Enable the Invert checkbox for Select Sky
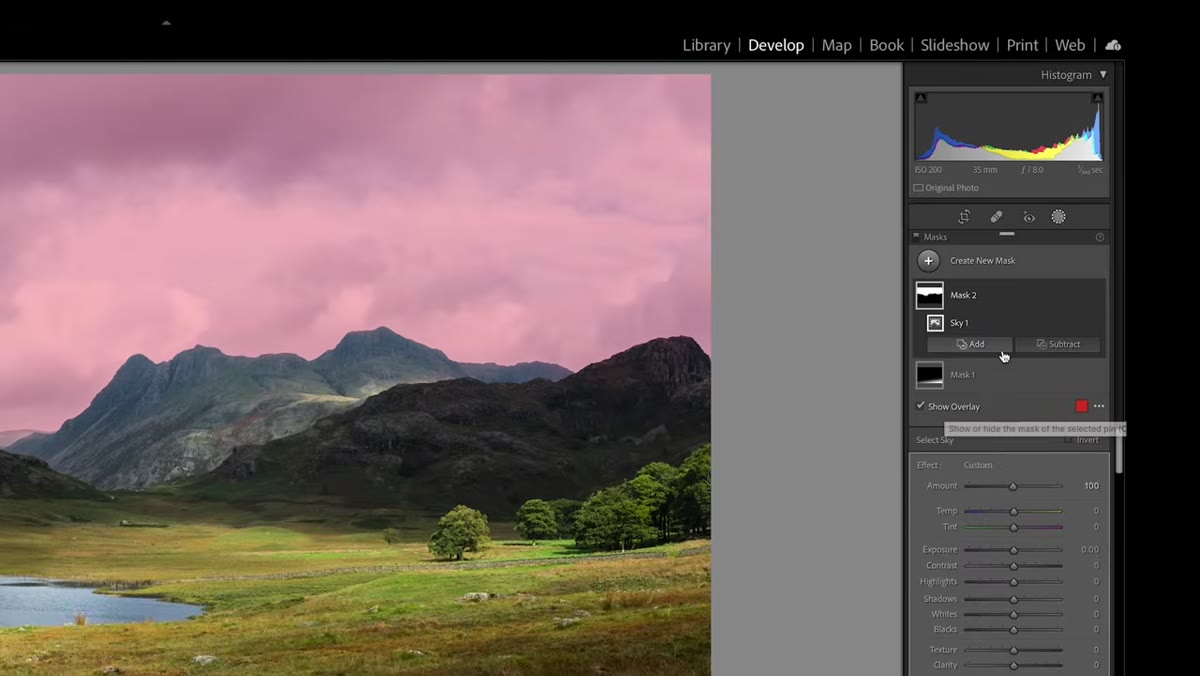Screen dimensions: 1200x676 pyautogui.click(x=1068, y=440)
